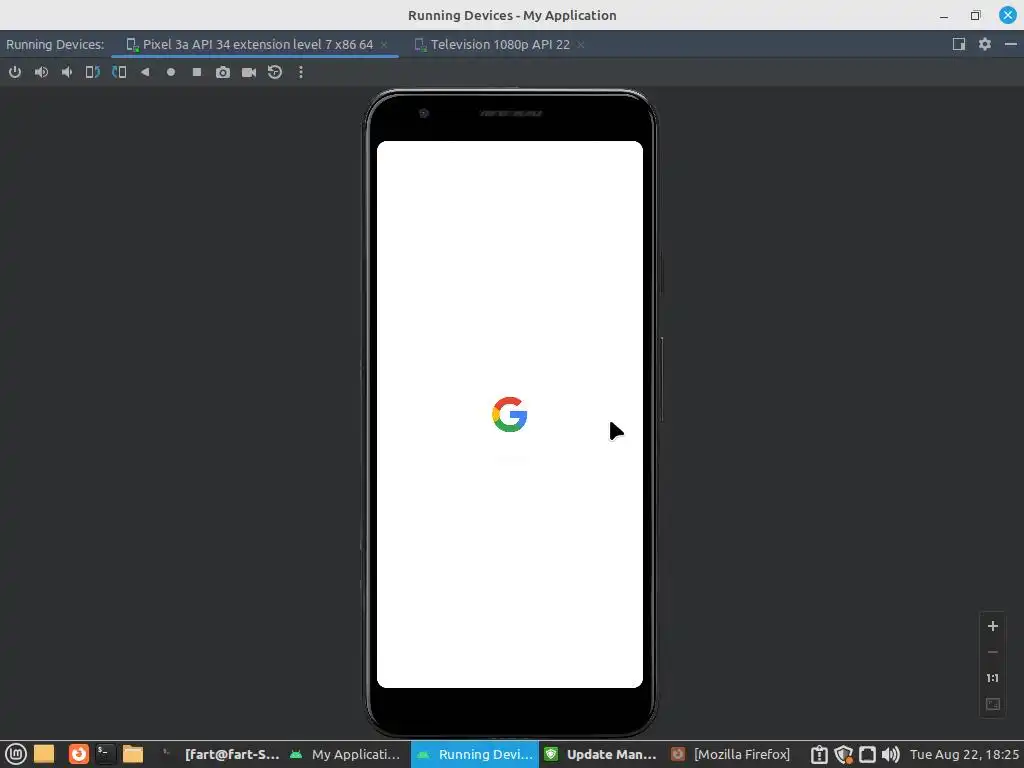Tap the emulator Overview square button
The image size is (1024, 768).
(x=197, y=72)
